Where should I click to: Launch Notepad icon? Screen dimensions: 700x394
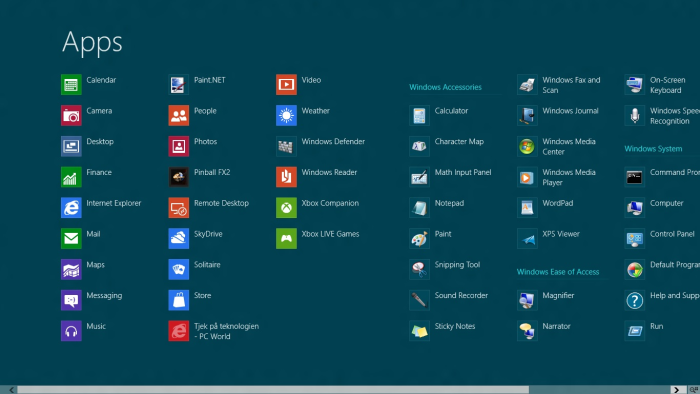tap(419, 208)
